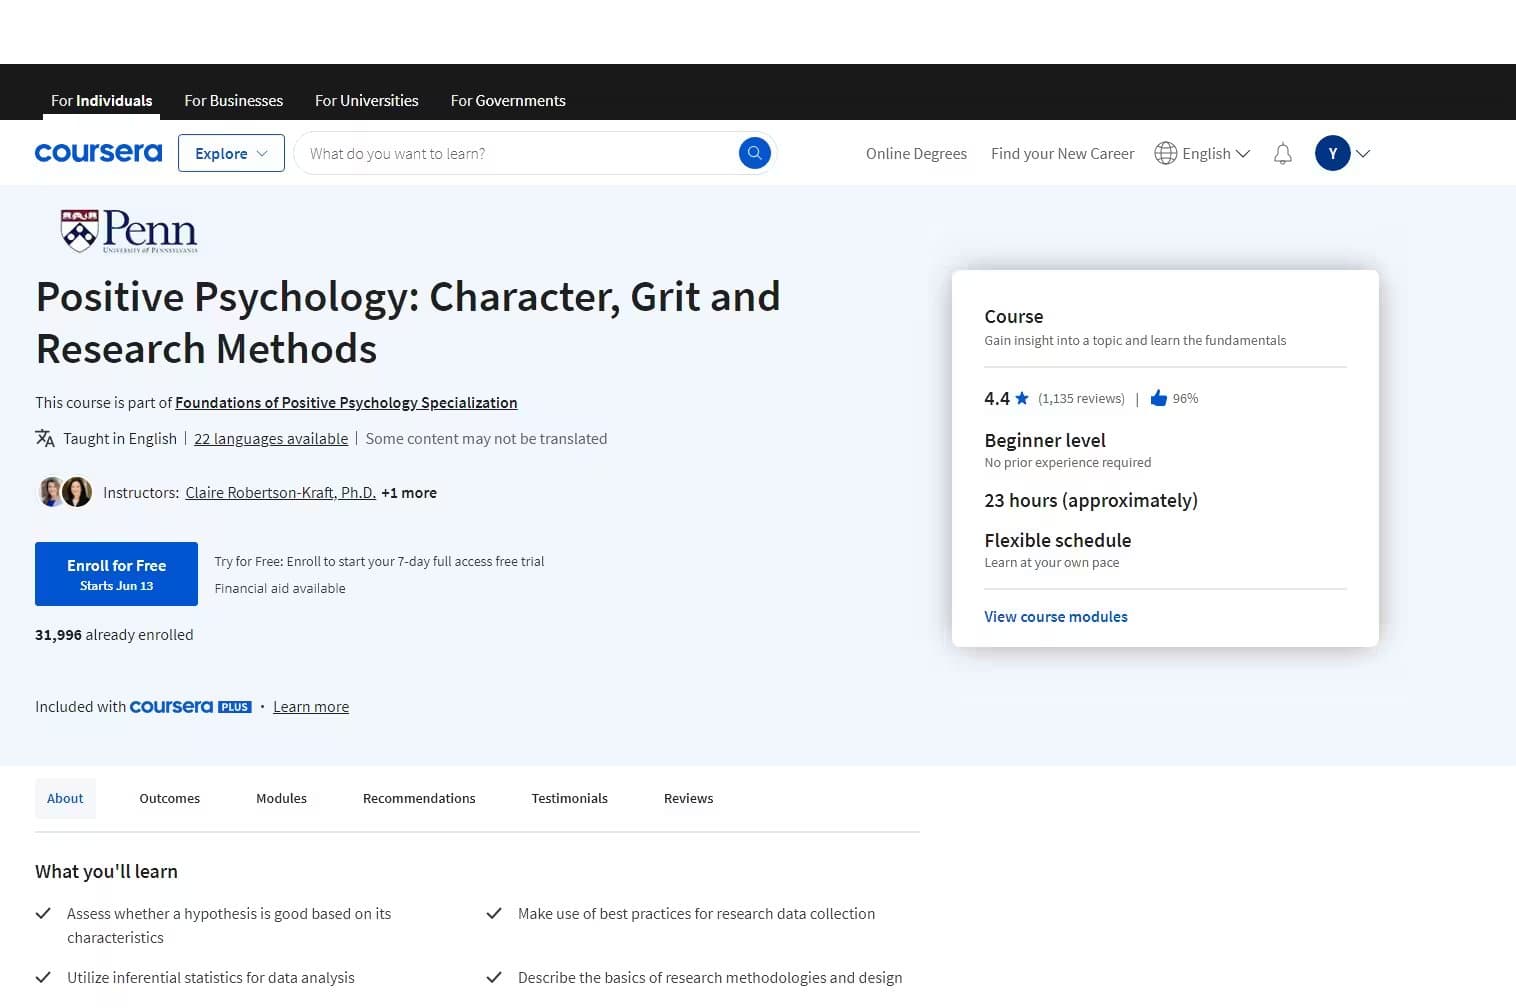Click the 31,996 already enrolled text

(x=114, y=634)
